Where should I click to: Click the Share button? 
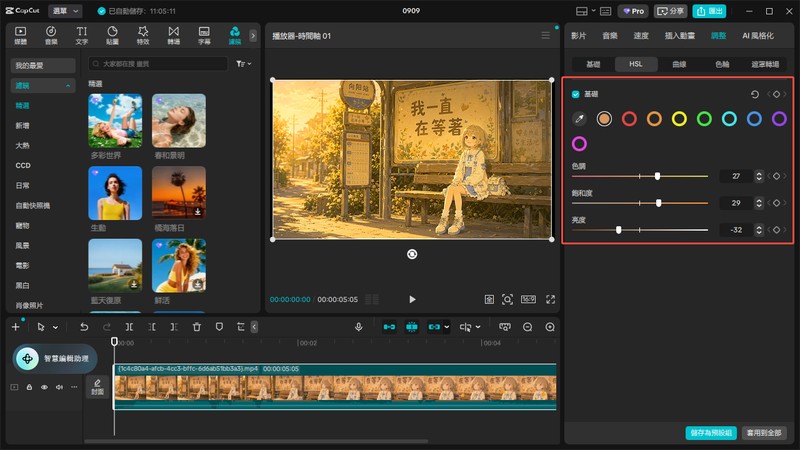(670, 11)
